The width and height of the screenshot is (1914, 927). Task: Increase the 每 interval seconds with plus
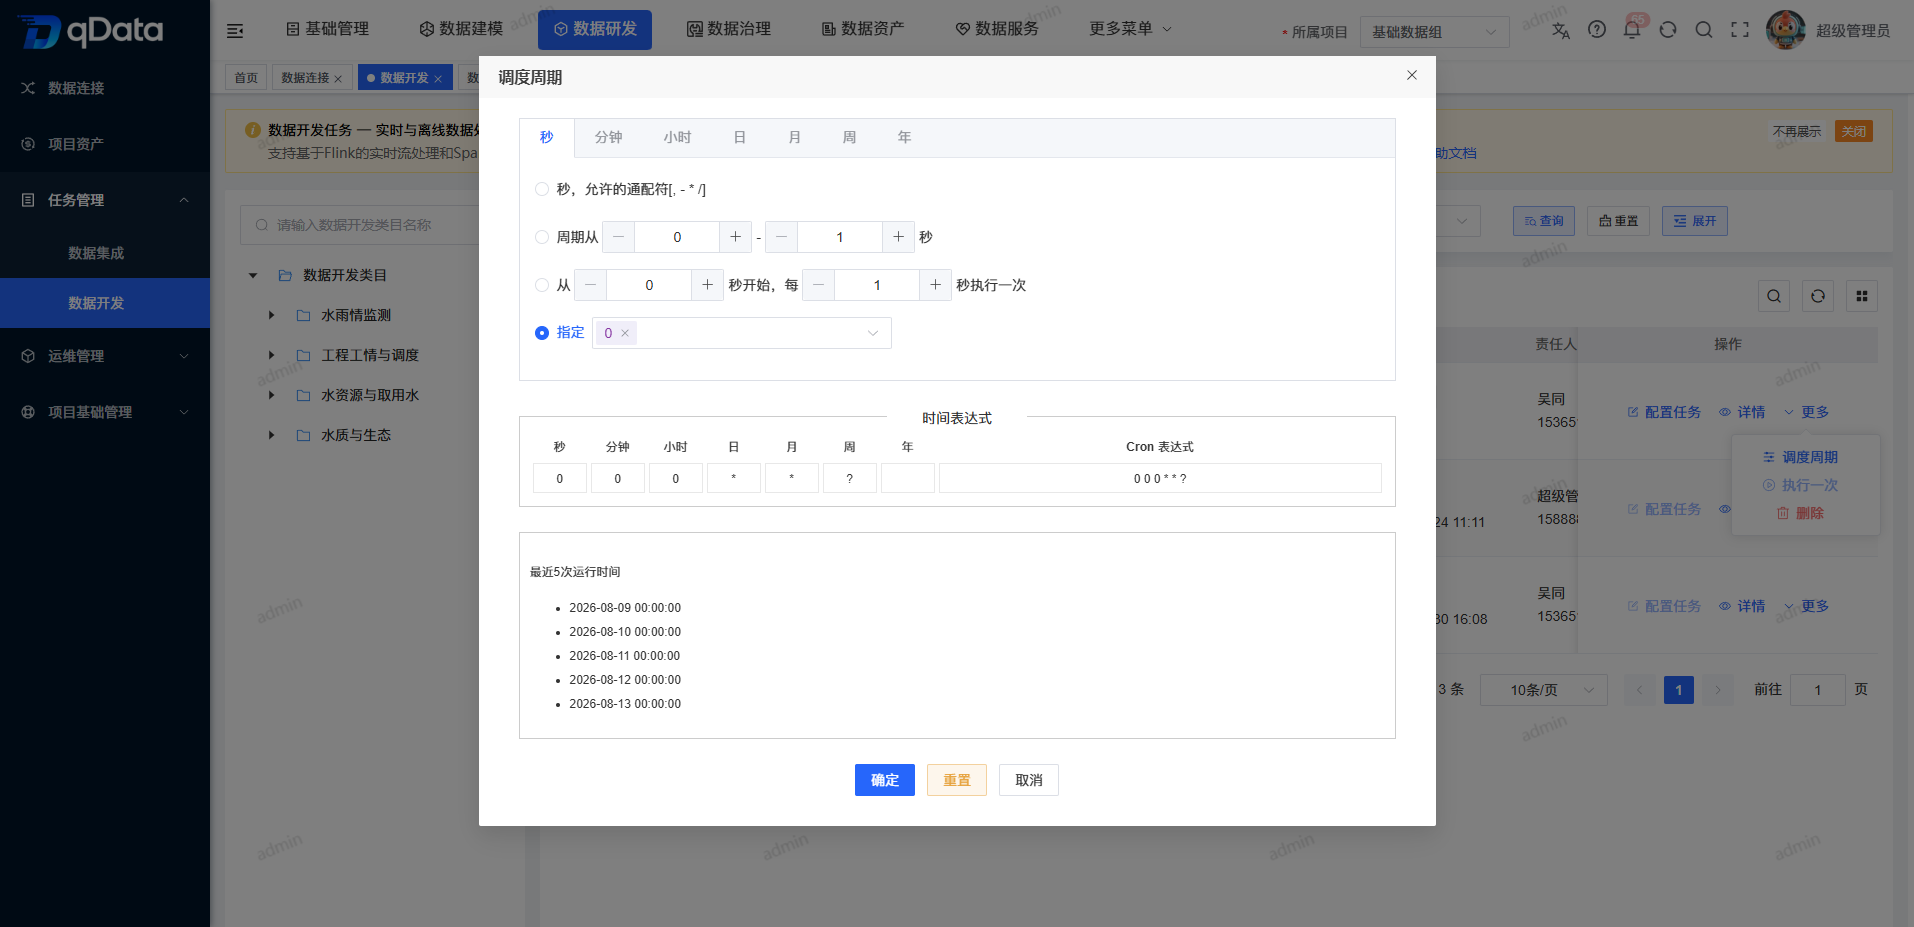(935, 285)
